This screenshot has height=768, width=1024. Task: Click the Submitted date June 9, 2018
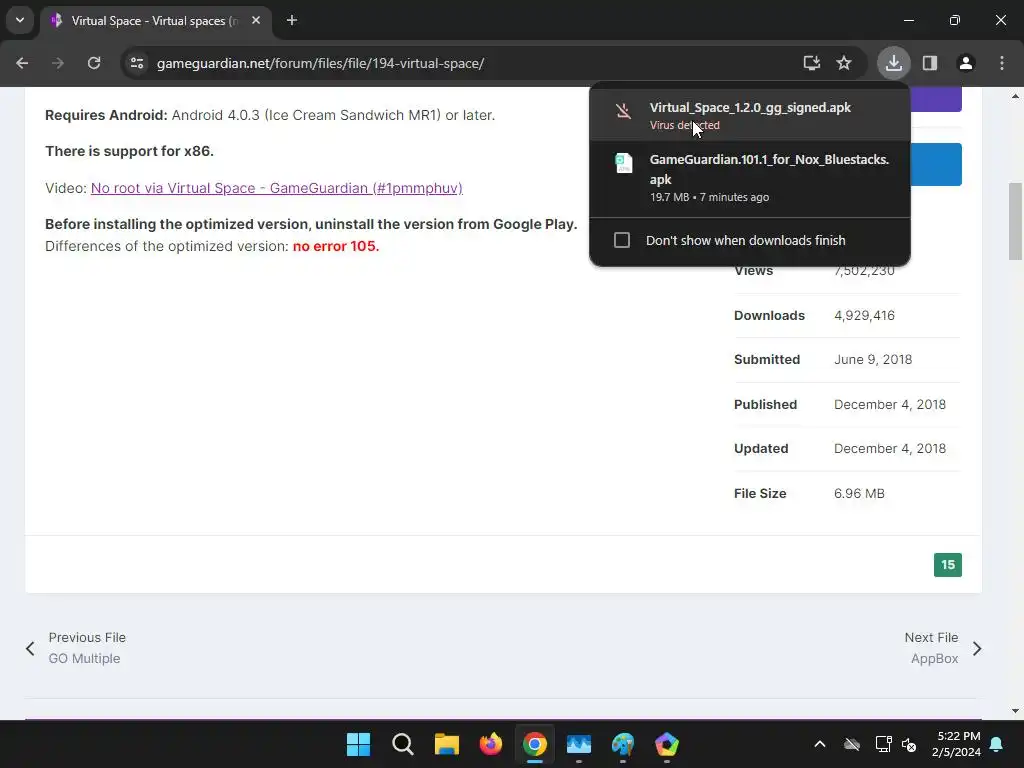872,360
